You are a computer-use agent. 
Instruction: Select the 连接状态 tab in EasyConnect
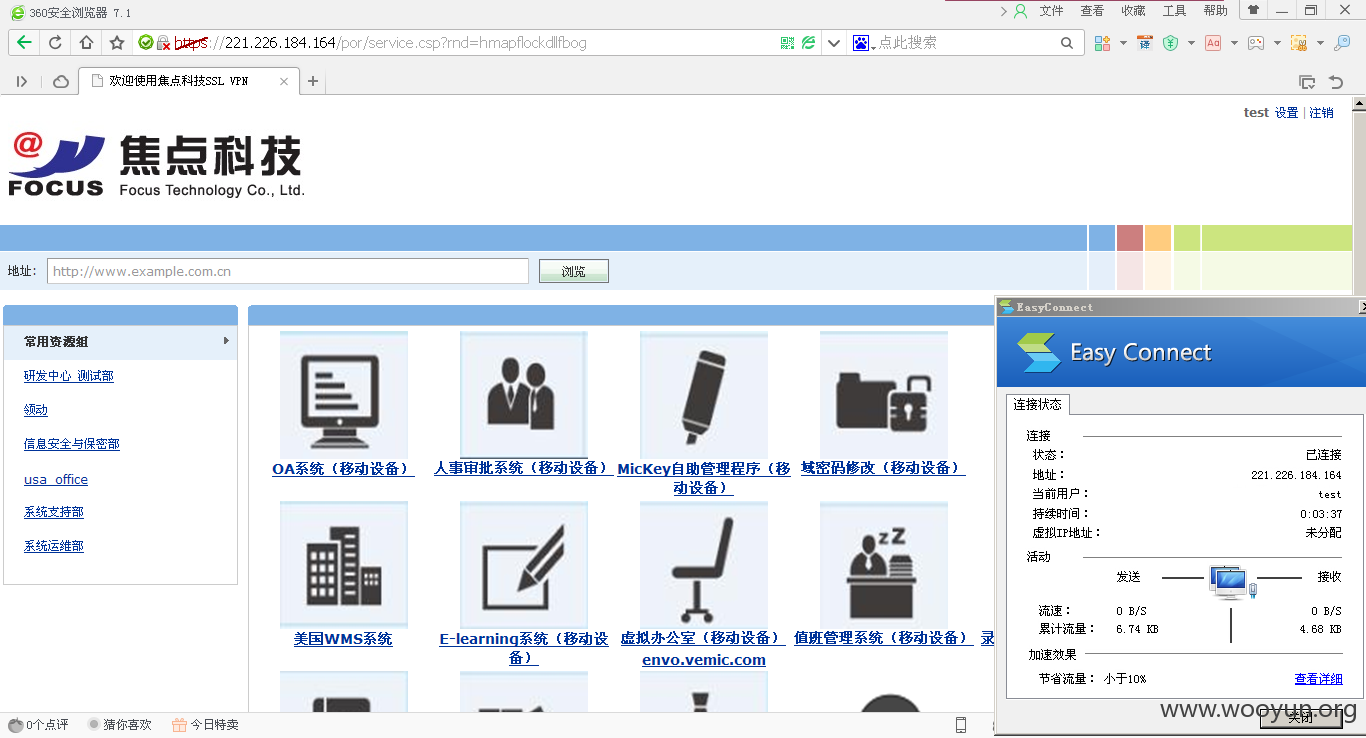pyautogui.click(x=1038, y=404)
